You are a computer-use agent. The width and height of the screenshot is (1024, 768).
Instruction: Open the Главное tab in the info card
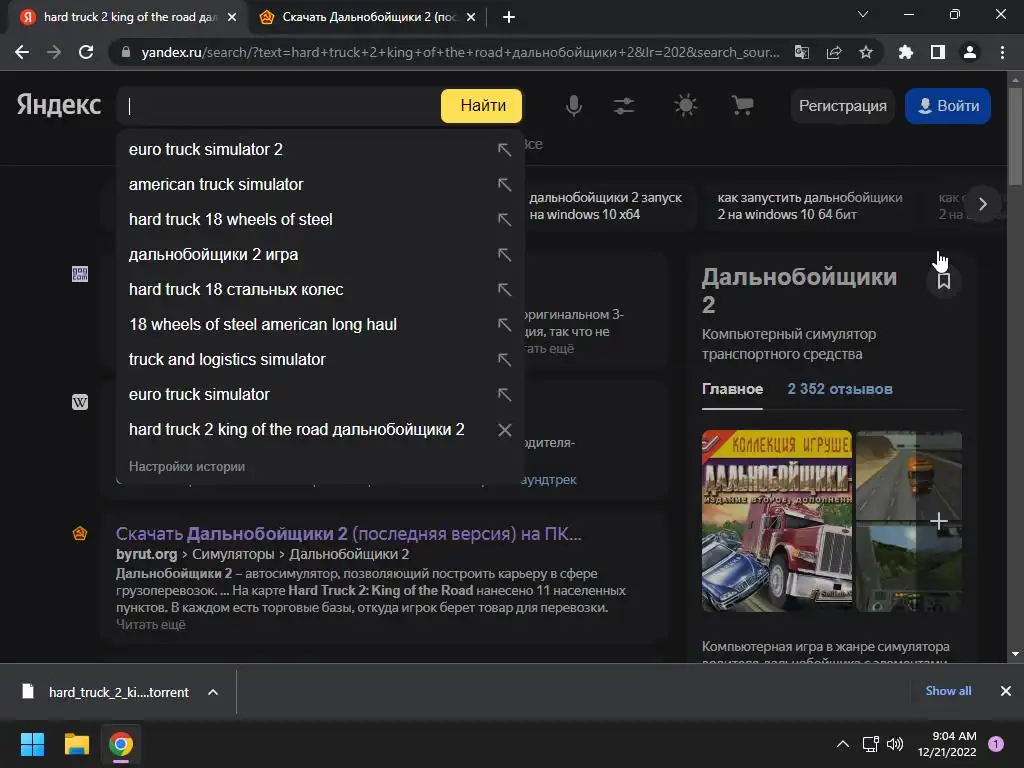coord(732,389)
